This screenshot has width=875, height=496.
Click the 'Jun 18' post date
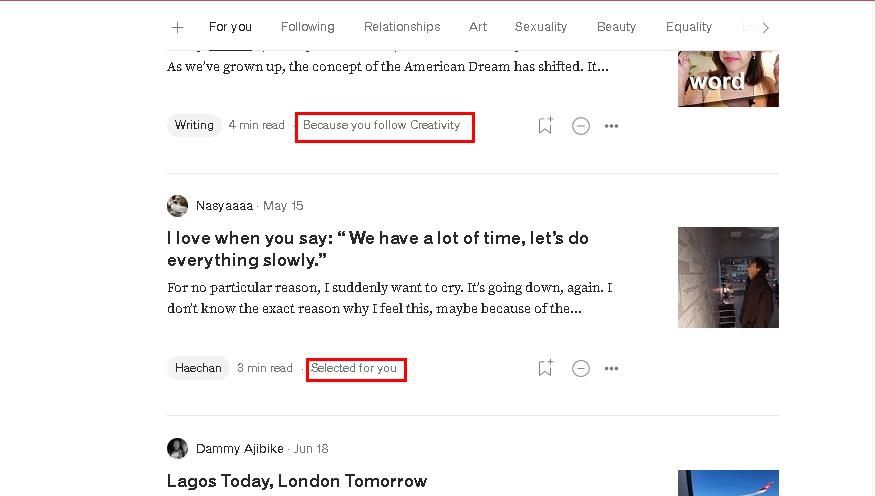pos(311,449)
